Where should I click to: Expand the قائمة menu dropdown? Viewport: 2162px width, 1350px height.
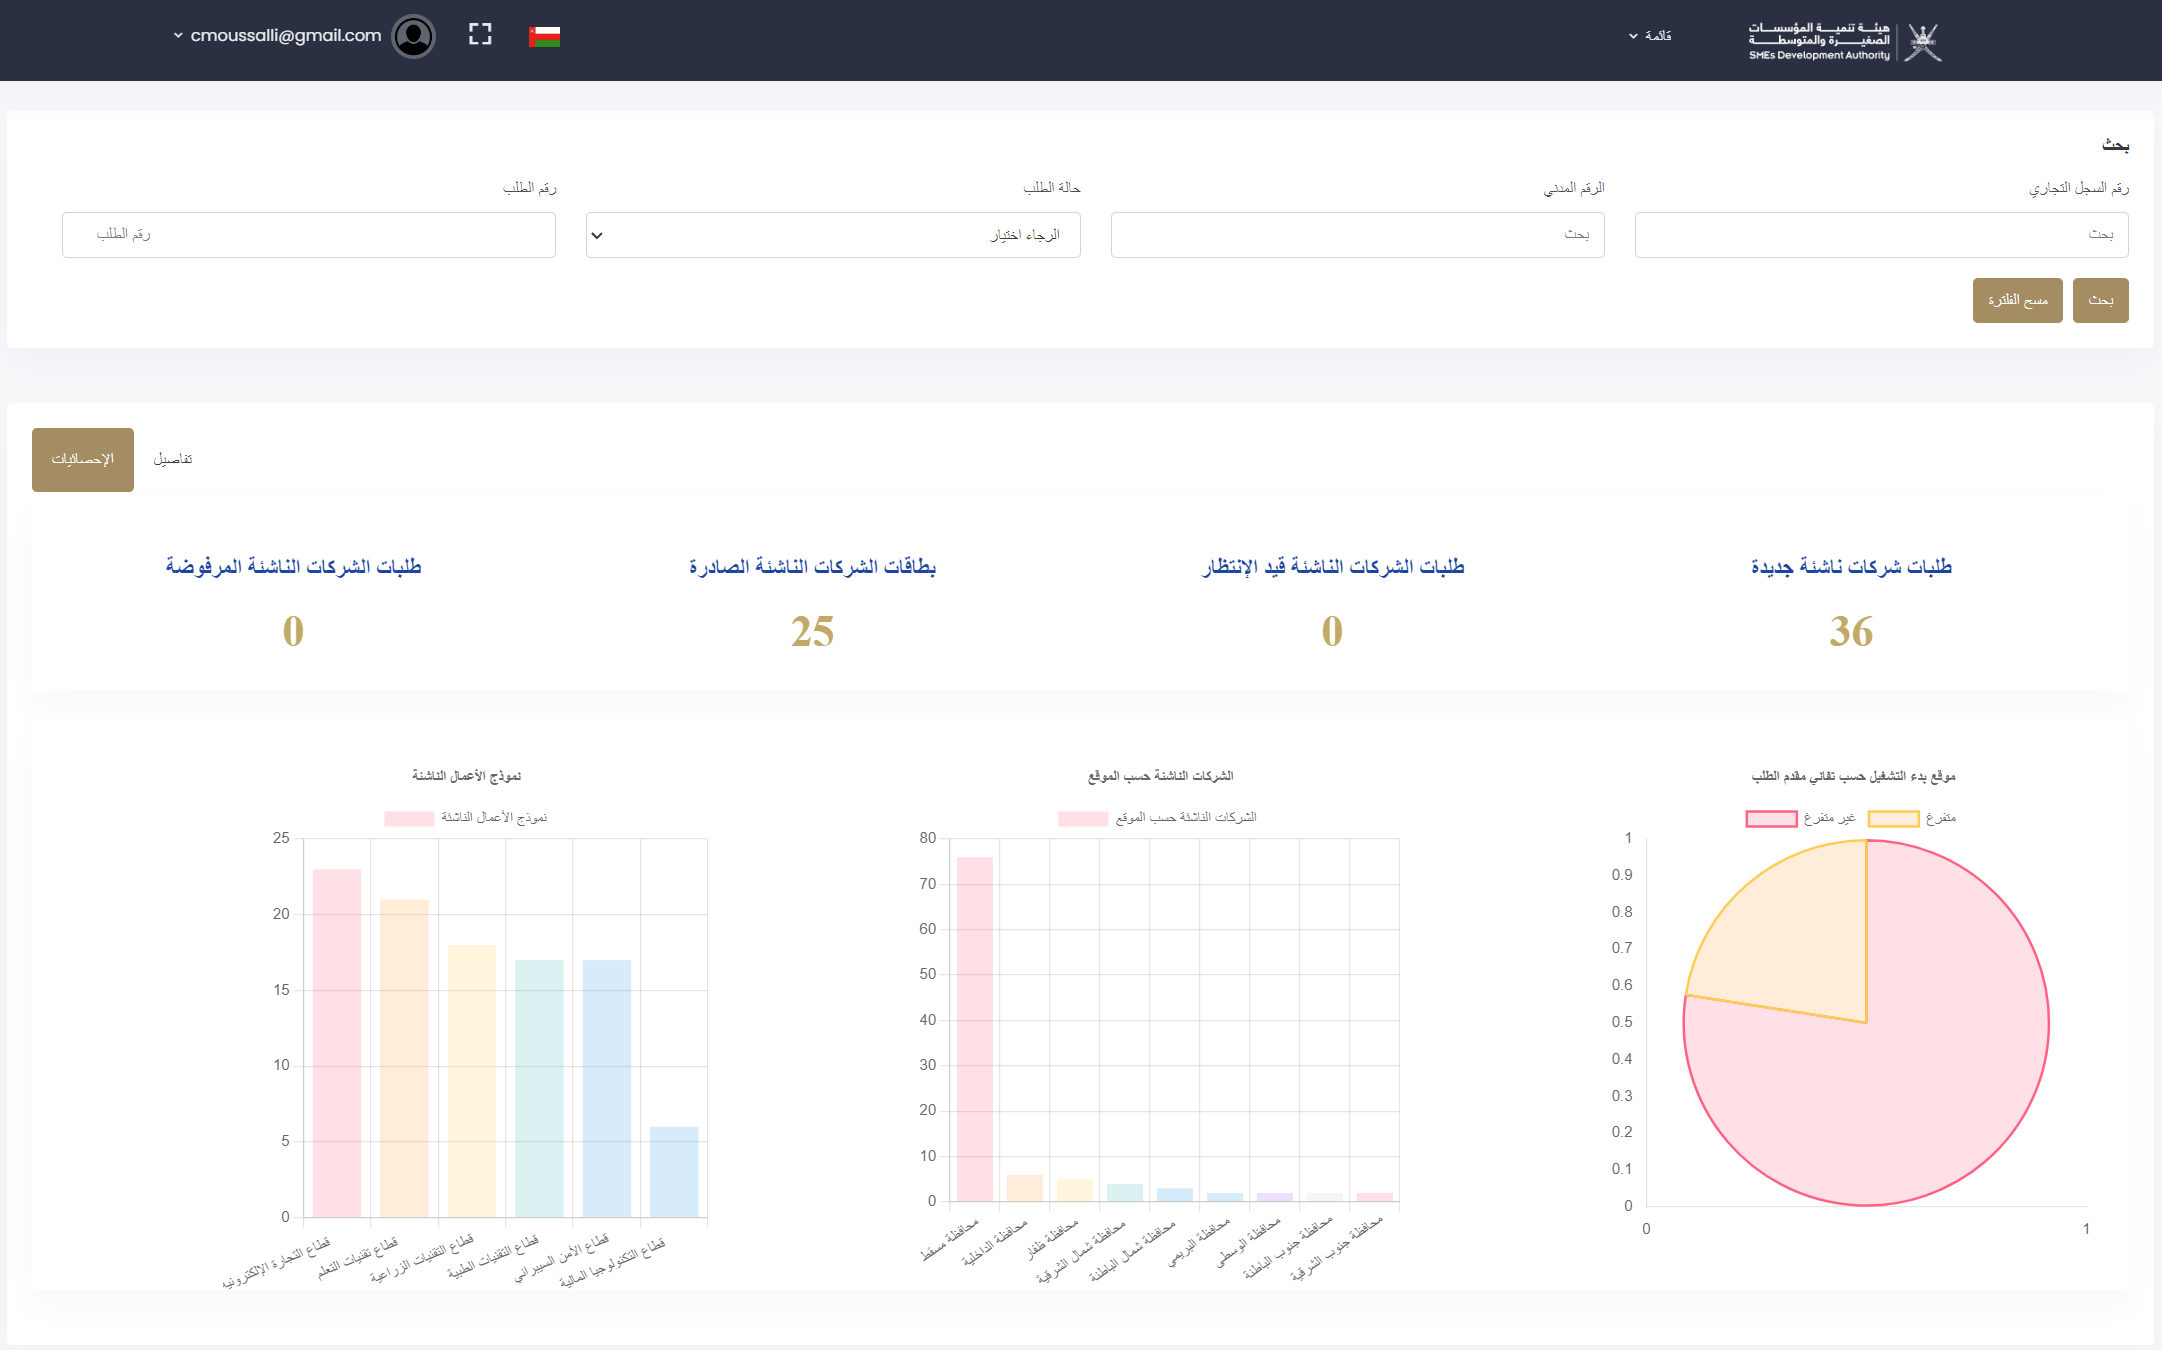(x=1650, y=36)
